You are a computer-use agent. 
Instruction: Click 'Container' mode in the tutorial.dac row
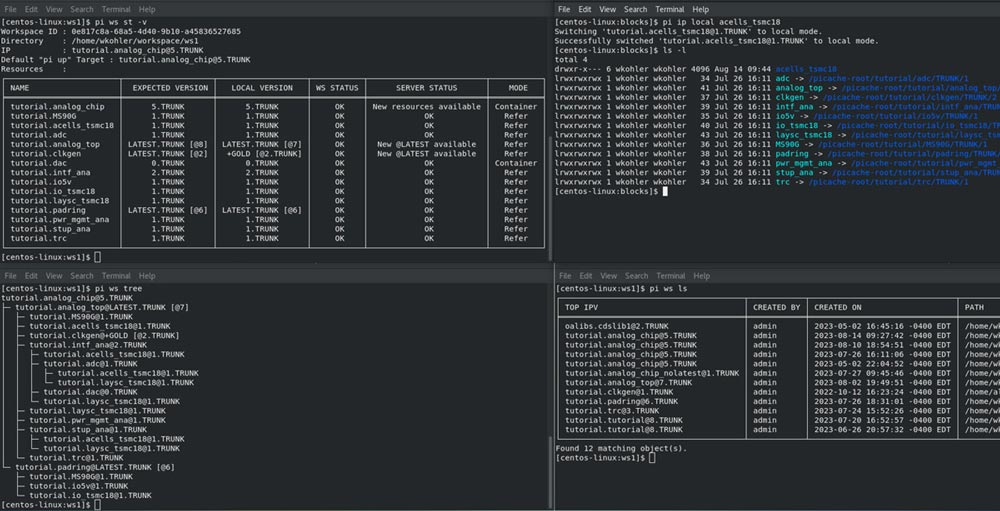coord(516,163)
